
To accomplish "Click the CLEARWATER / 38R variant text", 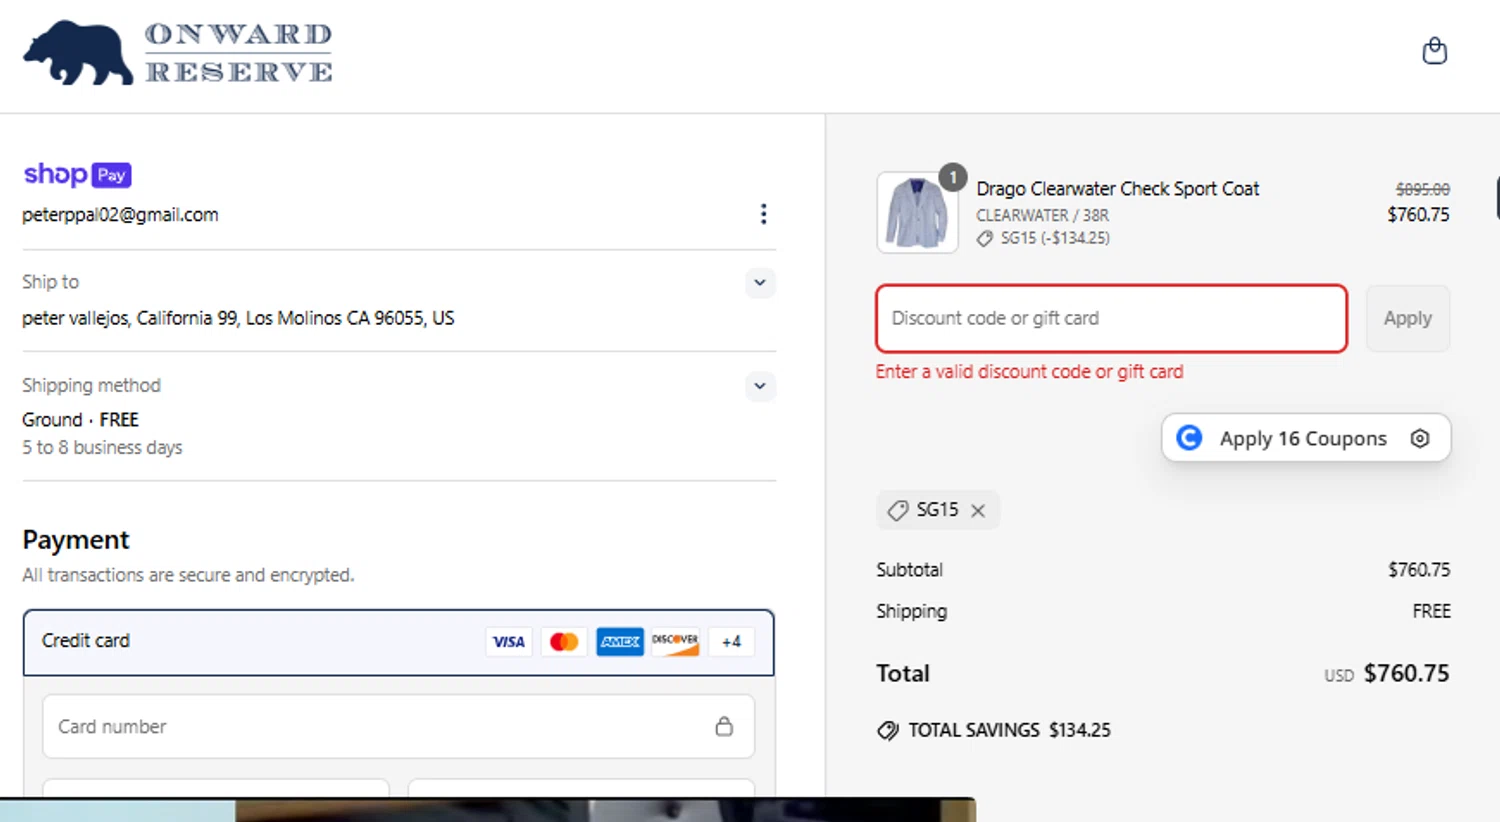I will [1042, 215].
